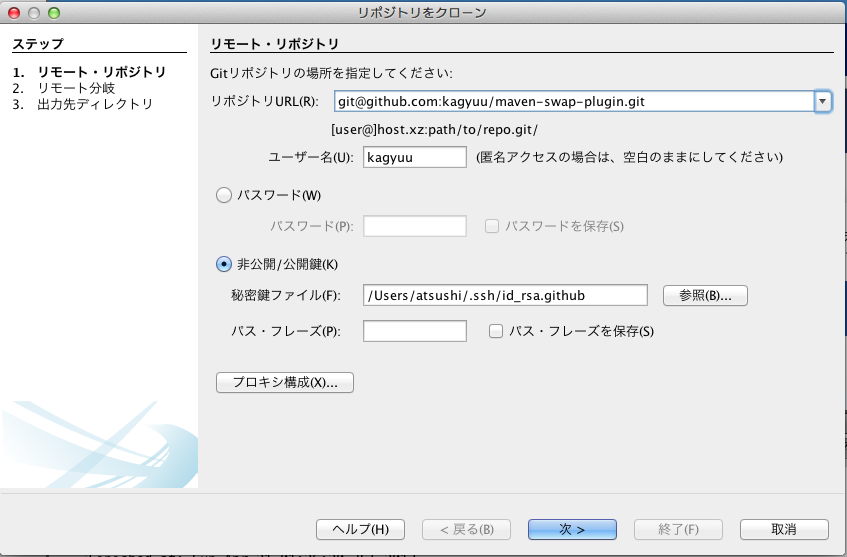Click the 取消 cancel button
847x557 pixels.
click(784, 529)
